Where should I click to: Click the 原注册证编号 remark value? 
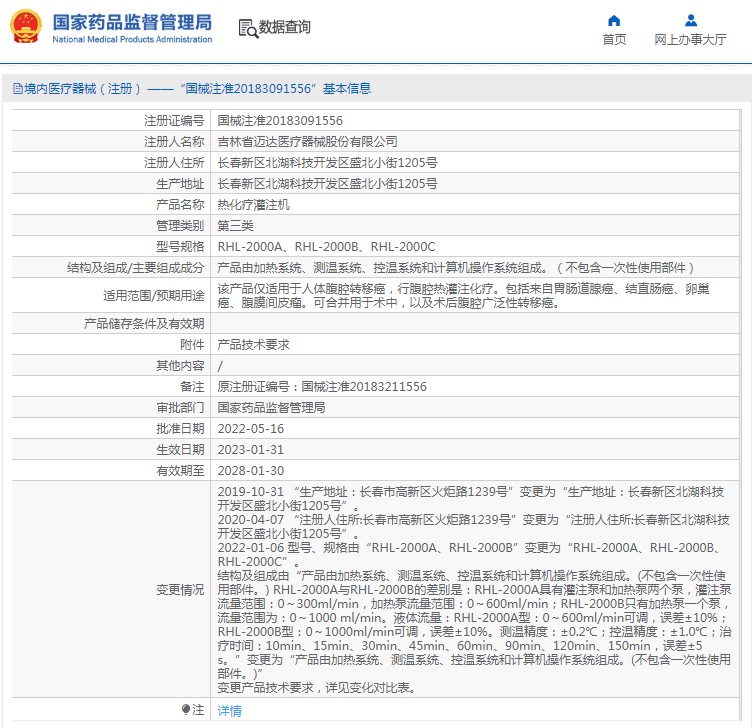point(322,387)
